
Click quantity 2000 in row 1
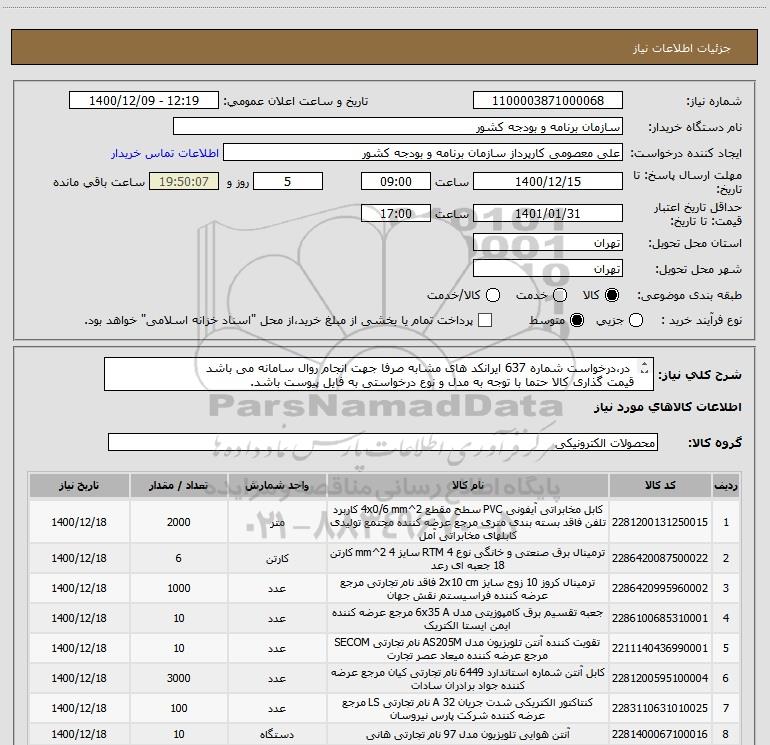coord(178,522)
